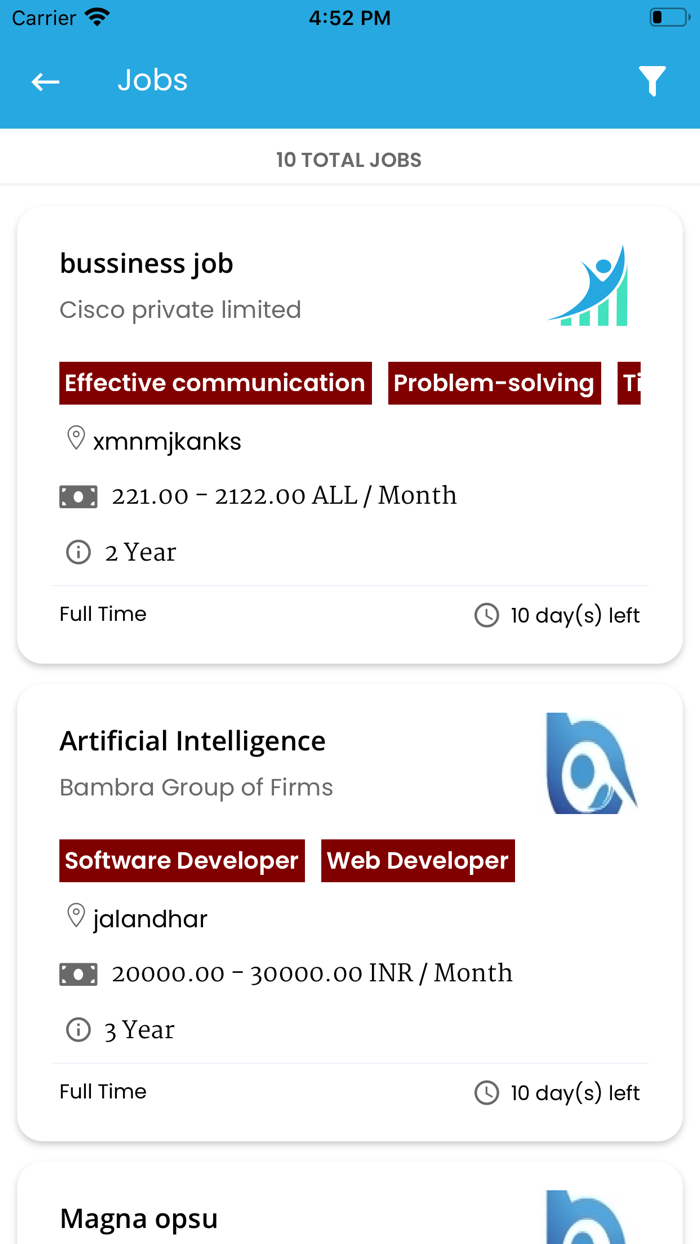Screen dimensions: 700x1244
Task: Select the Effective communication skill tag
Action: coord(215,383)
